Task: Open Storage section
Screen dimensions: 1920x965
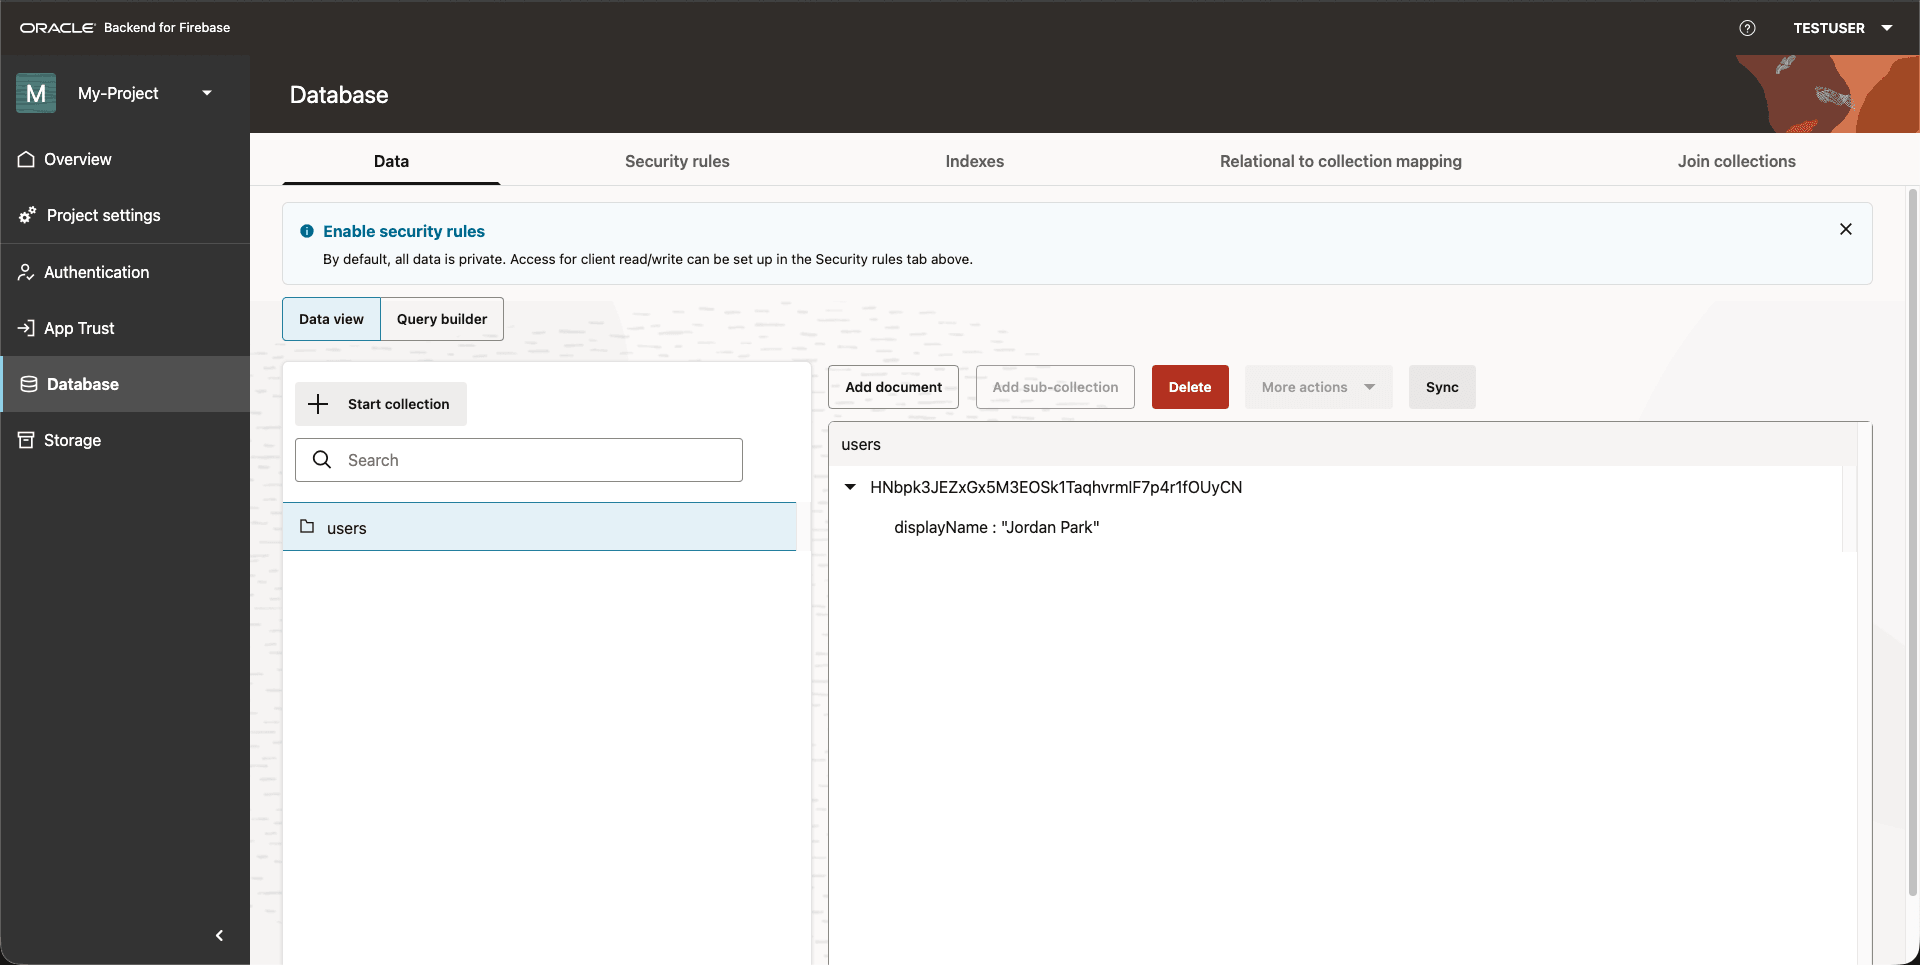Action: (x=125, y=440)
